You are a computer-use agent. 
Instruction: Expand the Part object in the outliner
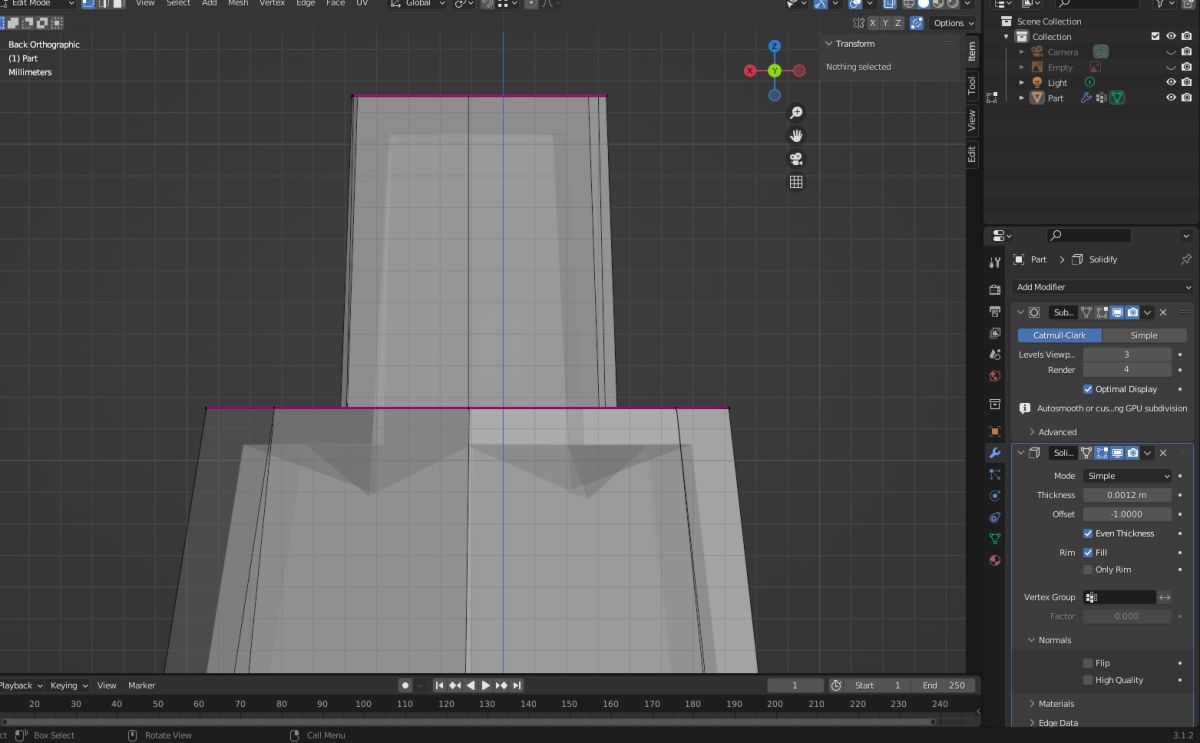tap(1022, 98)
